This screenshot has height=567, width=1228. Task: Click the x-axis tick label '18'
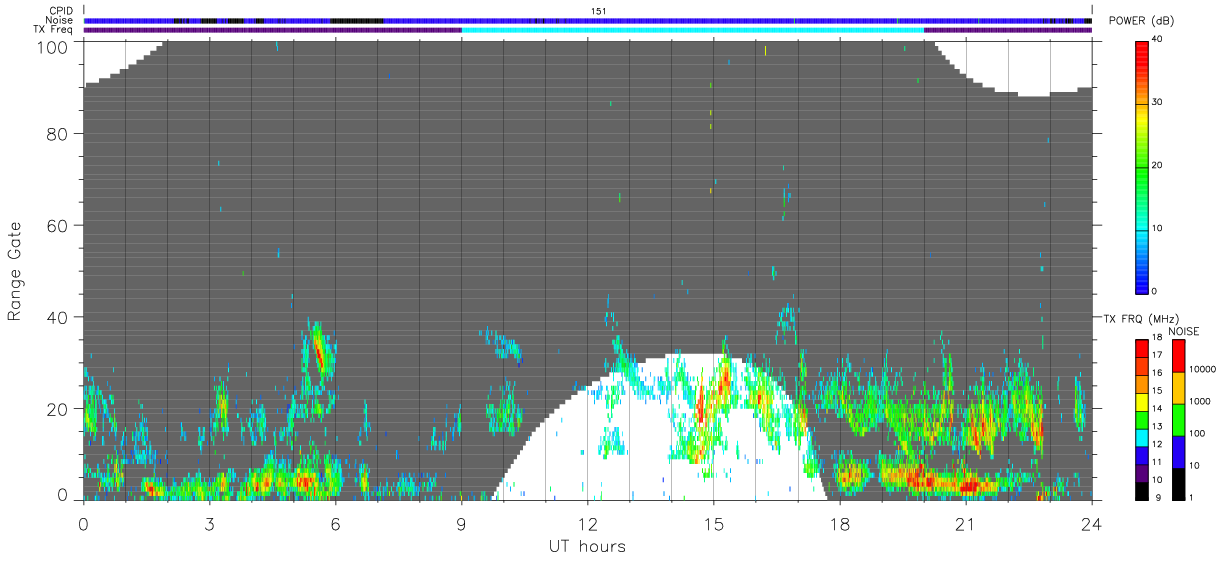pos(840,523)
